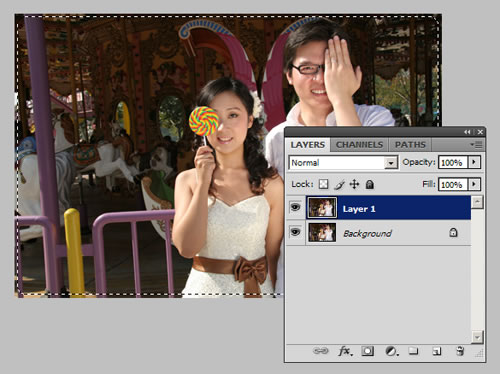500x374 pixels.
Task: Select Layer 1 thumbnail
Action: pos(322,208)
